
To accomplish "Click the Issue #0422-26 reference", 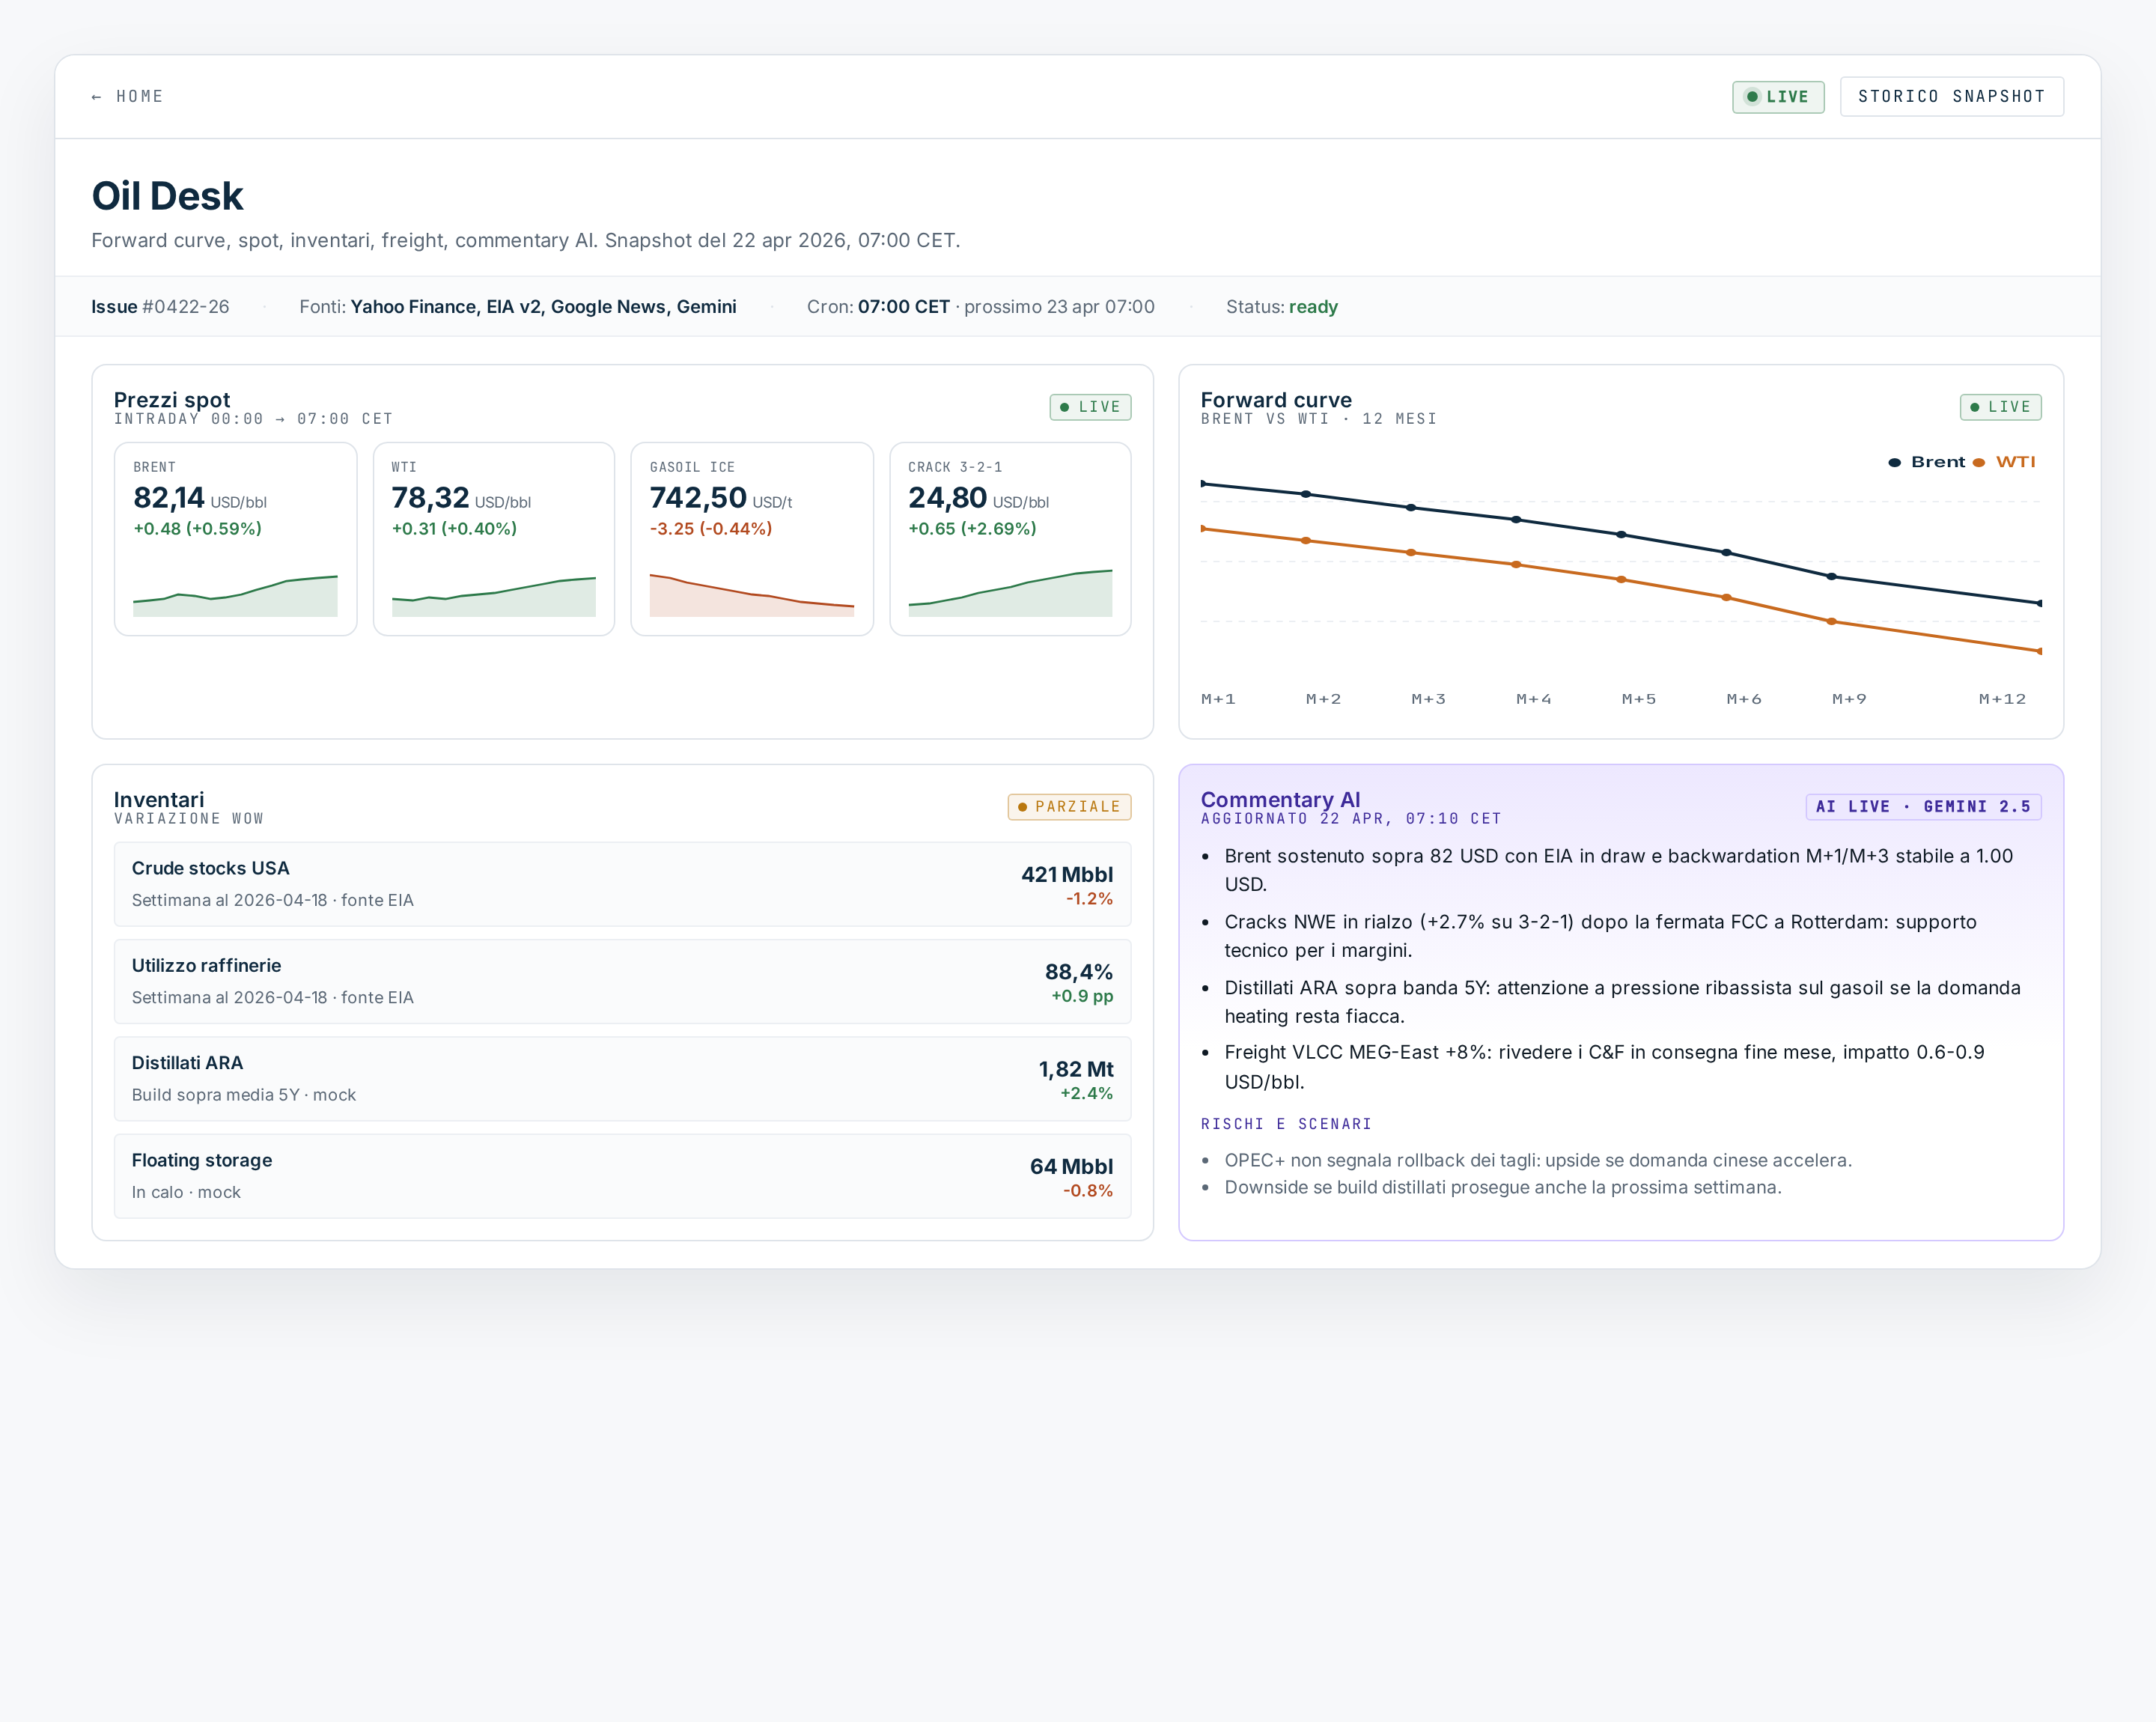I will coord(159,307).
